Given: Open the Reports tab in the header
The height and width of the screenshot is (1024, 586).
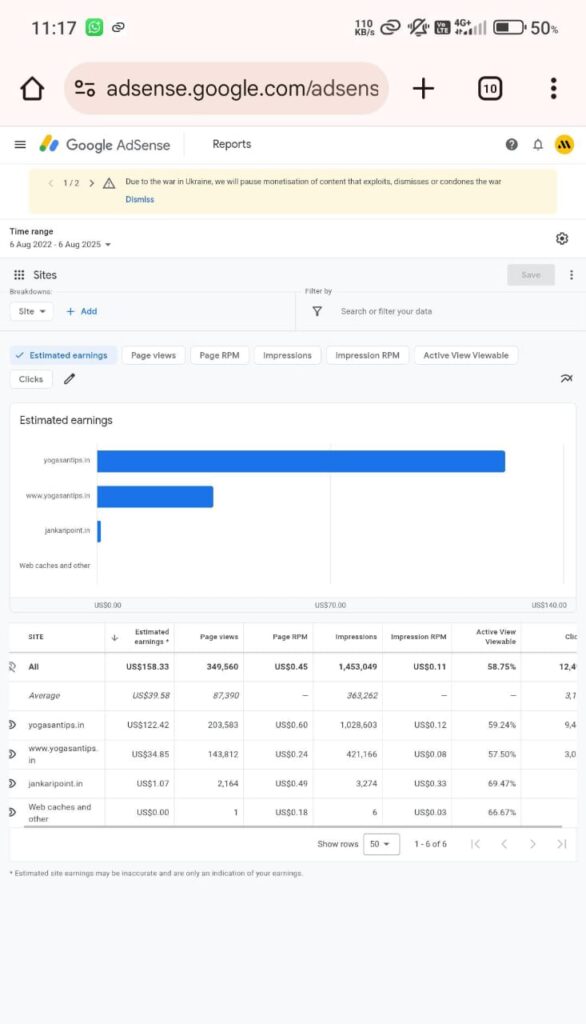Looking at the screenshot, I should [231, 144].
